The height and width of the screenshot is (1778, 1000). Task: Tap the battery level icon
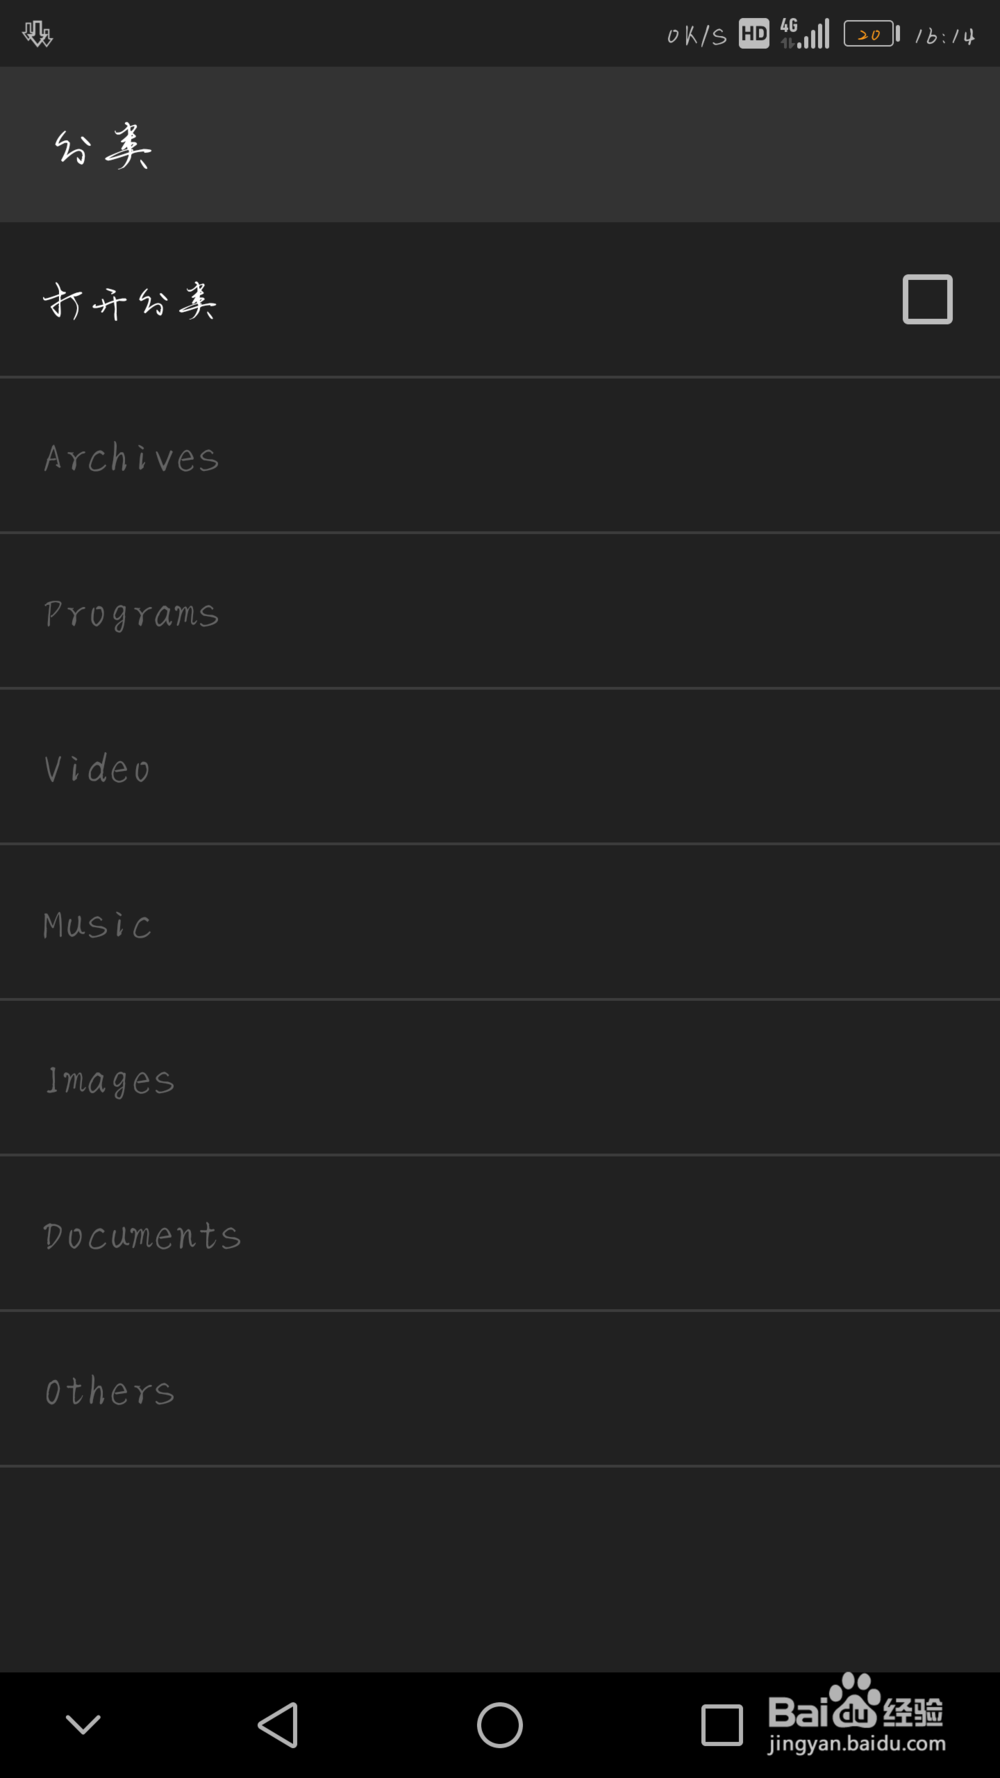(x=872, y=35)
